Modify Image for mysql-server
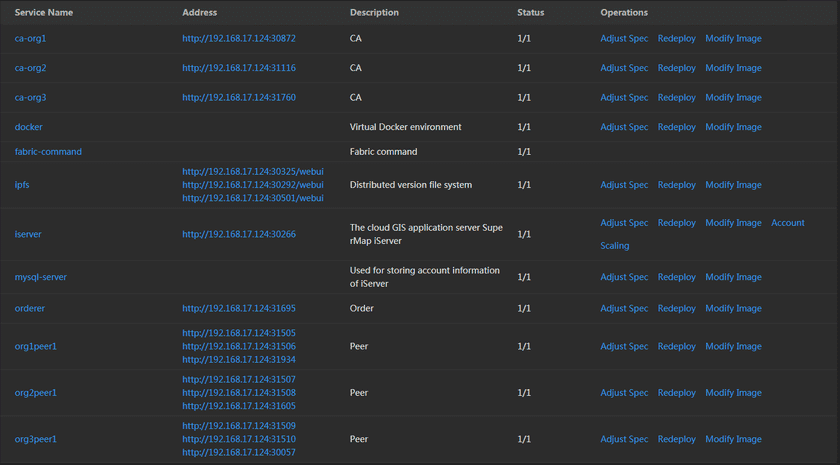Image resolution: width=840 pixels, height=465 pixels. pyautogui.click(x=733, y=277)
